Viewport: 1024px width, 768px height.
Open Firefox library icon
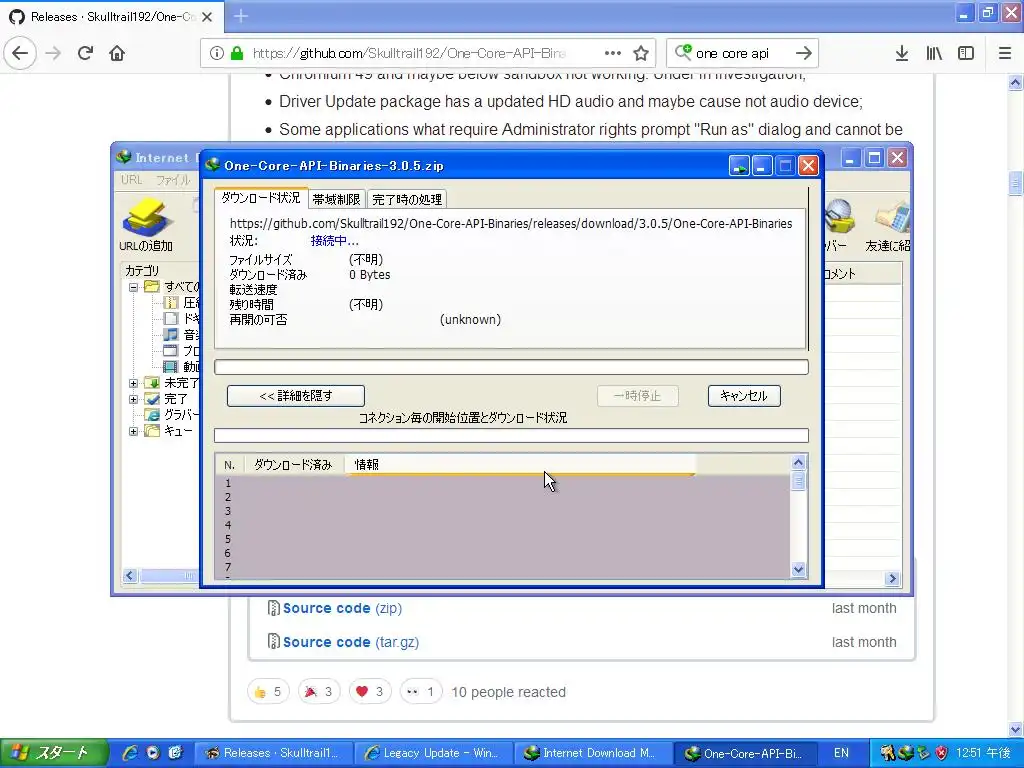tap(934, 53)
